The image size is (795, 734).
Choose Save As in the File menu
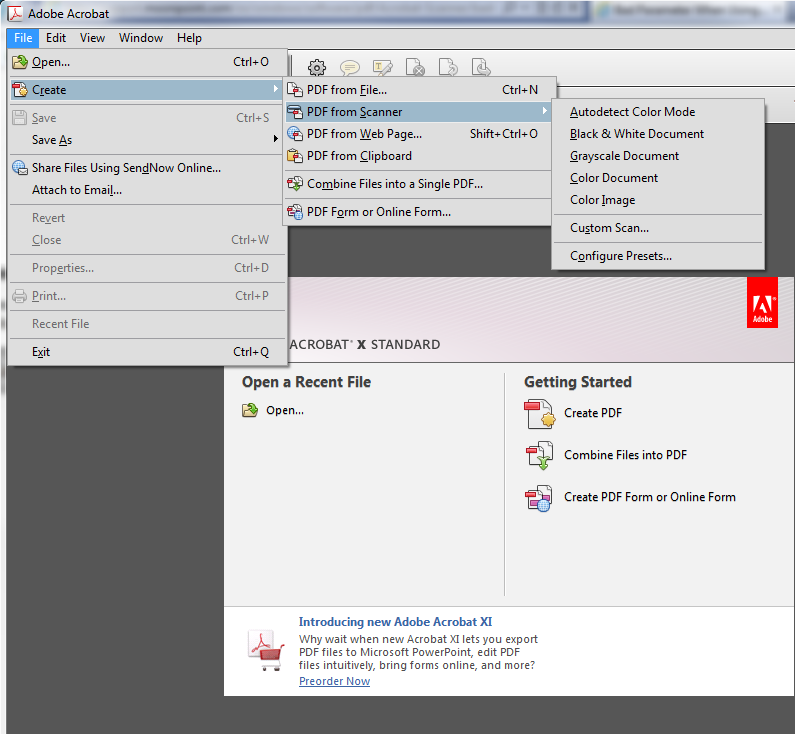[148, 140]
